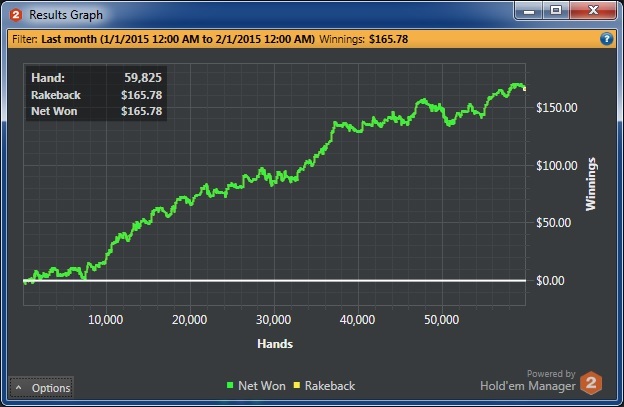The width and height of the screenshot is (624, 407).
Task: Maximize the Results Graph window
Action: pos(556,11)
